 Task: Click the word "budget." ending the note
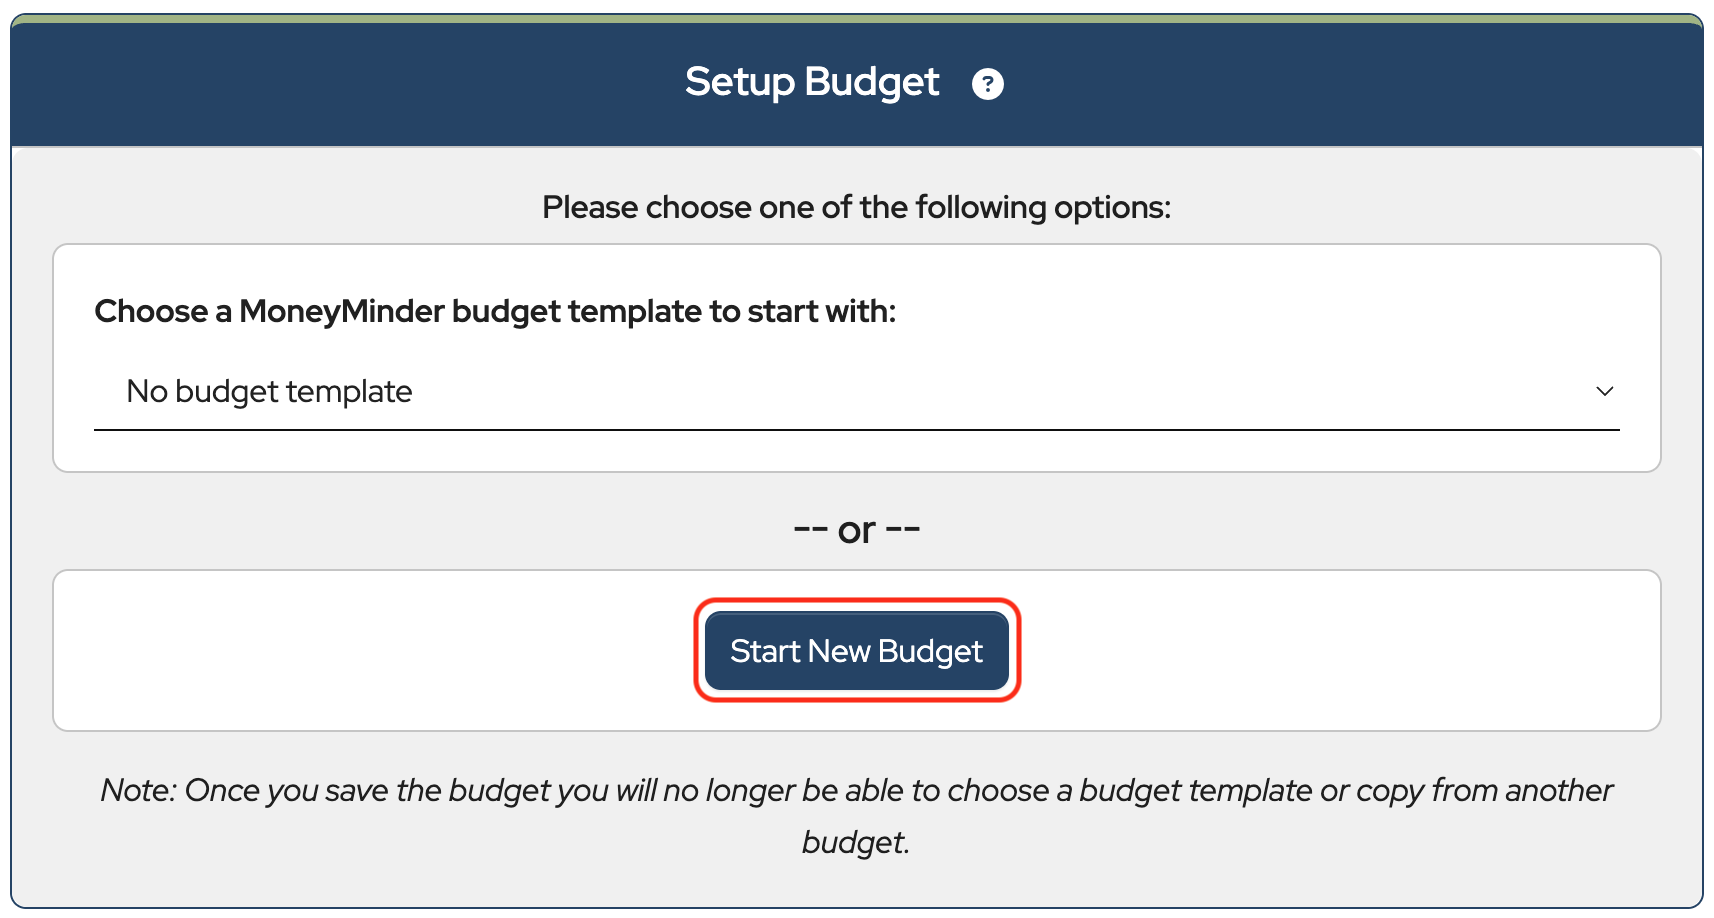tap(856, 843)
